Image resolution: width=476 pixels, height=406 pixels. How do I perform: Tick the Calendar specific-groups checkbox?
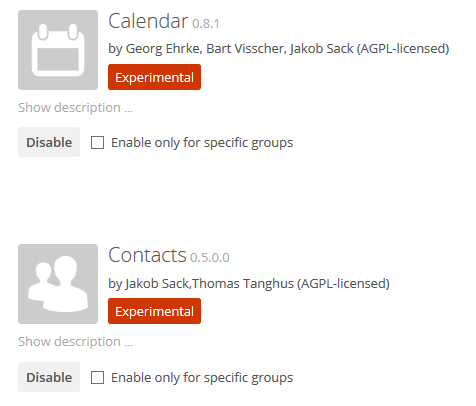tap(97, 143)
